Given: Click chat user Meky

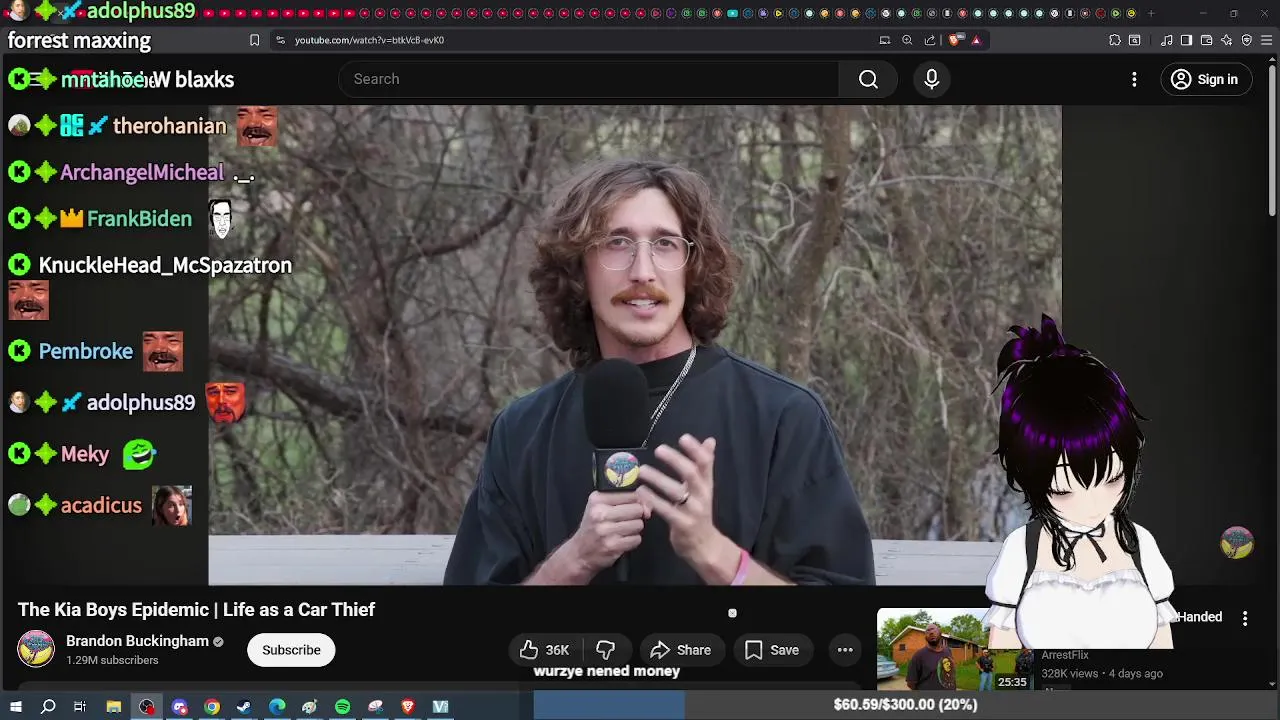Looking at the screenshot, I should [x=85, y=454].
